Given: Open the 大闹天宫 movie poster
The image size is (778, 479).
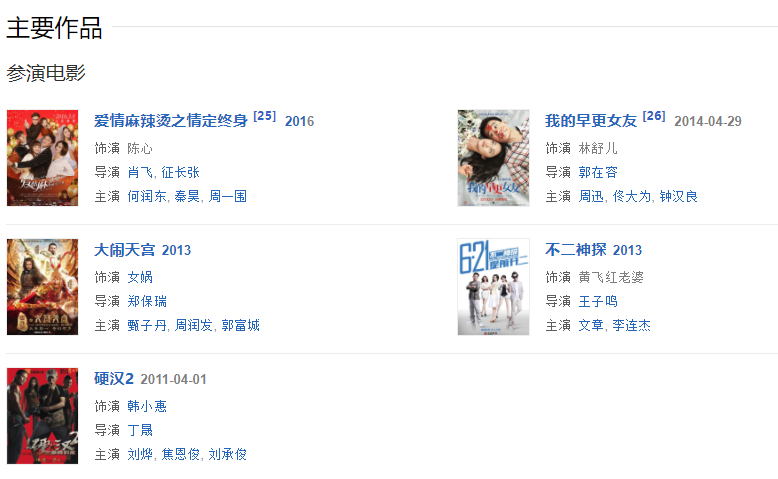Looking at the screenshot, I should [43, 287].
